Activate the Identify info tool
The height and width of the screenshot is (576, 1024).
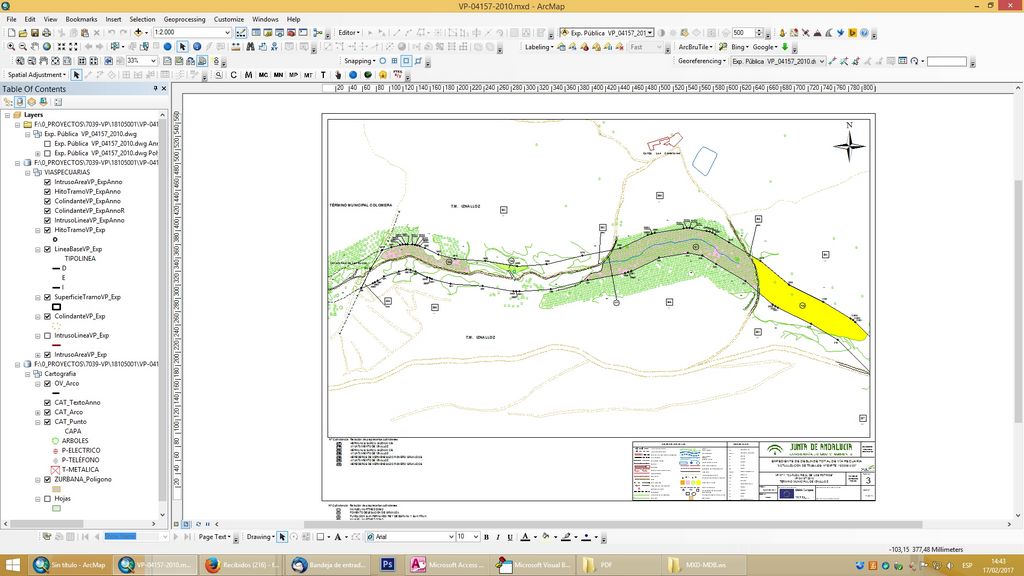click(x=196, y=47)
